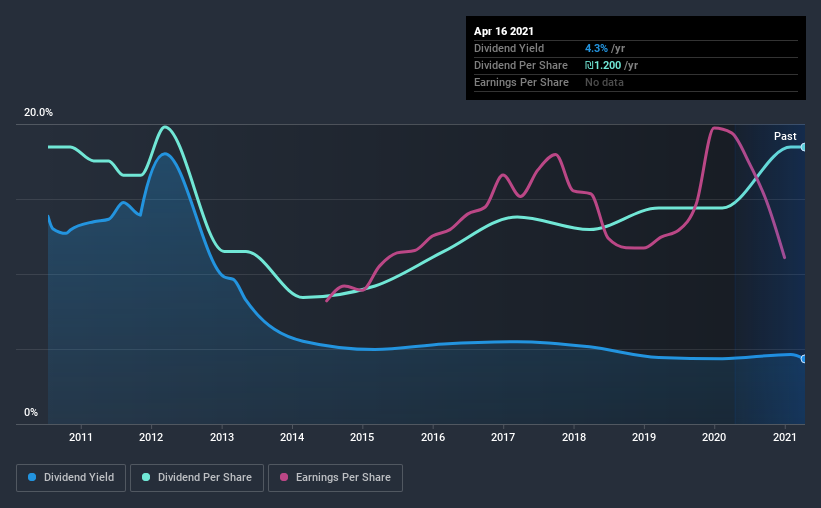Click the 2021 x-axis label
821x508 pixels.
coord(785,437)
